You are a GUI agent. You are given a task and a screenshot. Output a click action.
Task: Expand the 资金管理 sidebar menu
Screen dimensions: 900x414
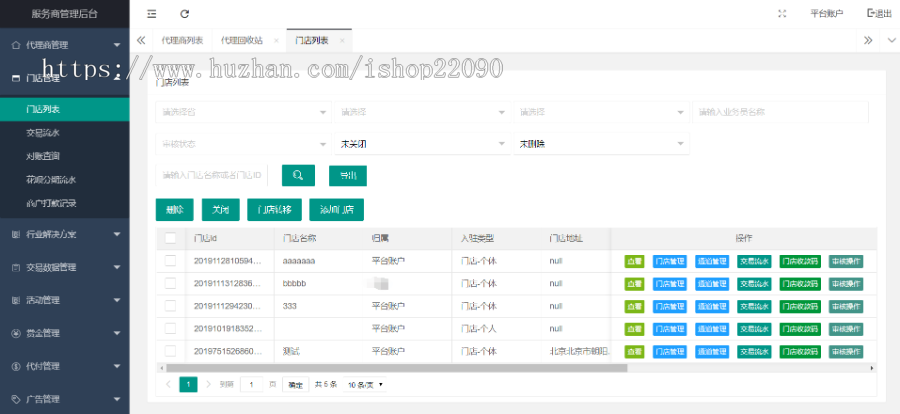pos(65,333)
